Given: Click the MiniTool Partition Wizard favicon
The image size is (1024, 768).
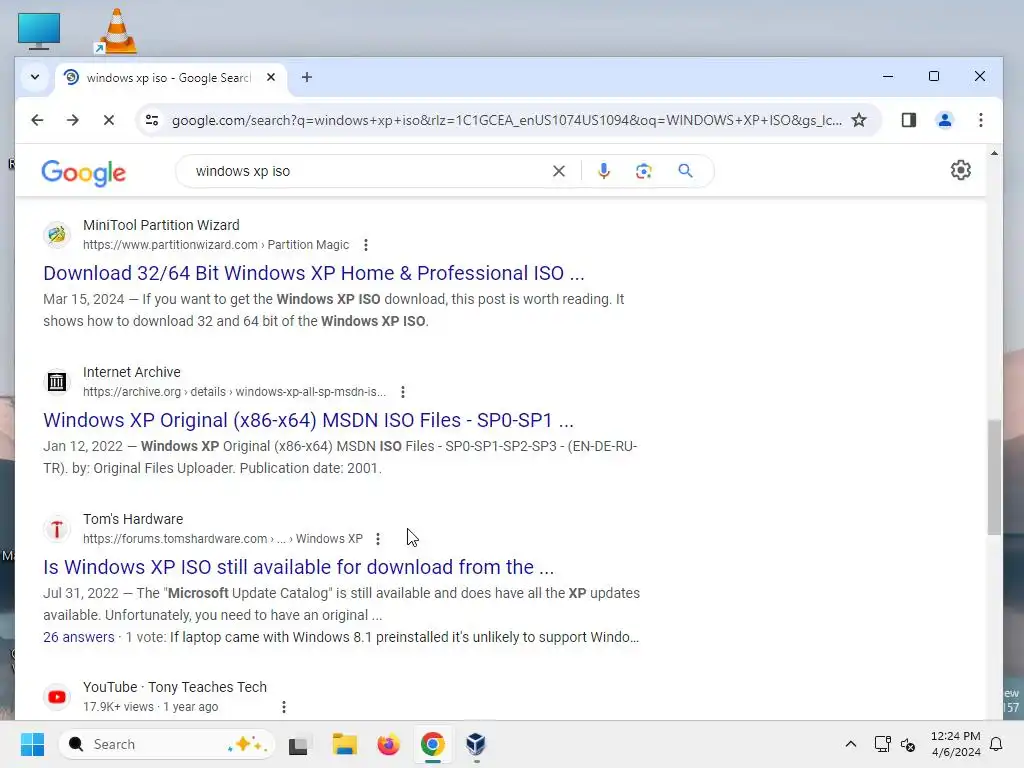Looking at the screenshot, I should (x=57, y=234).
